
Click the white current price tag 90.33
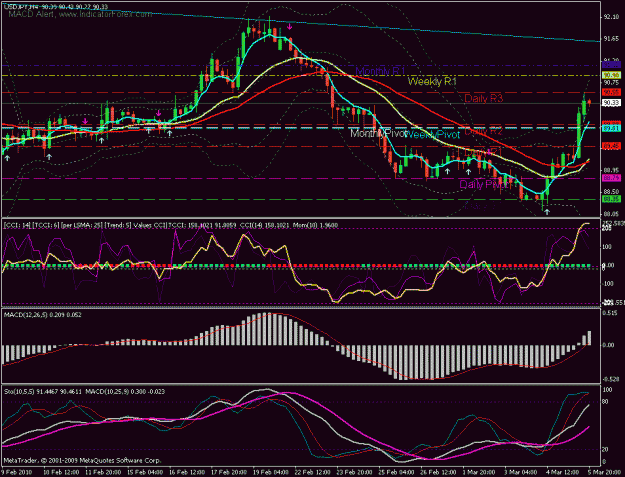[x=611, y=103]
